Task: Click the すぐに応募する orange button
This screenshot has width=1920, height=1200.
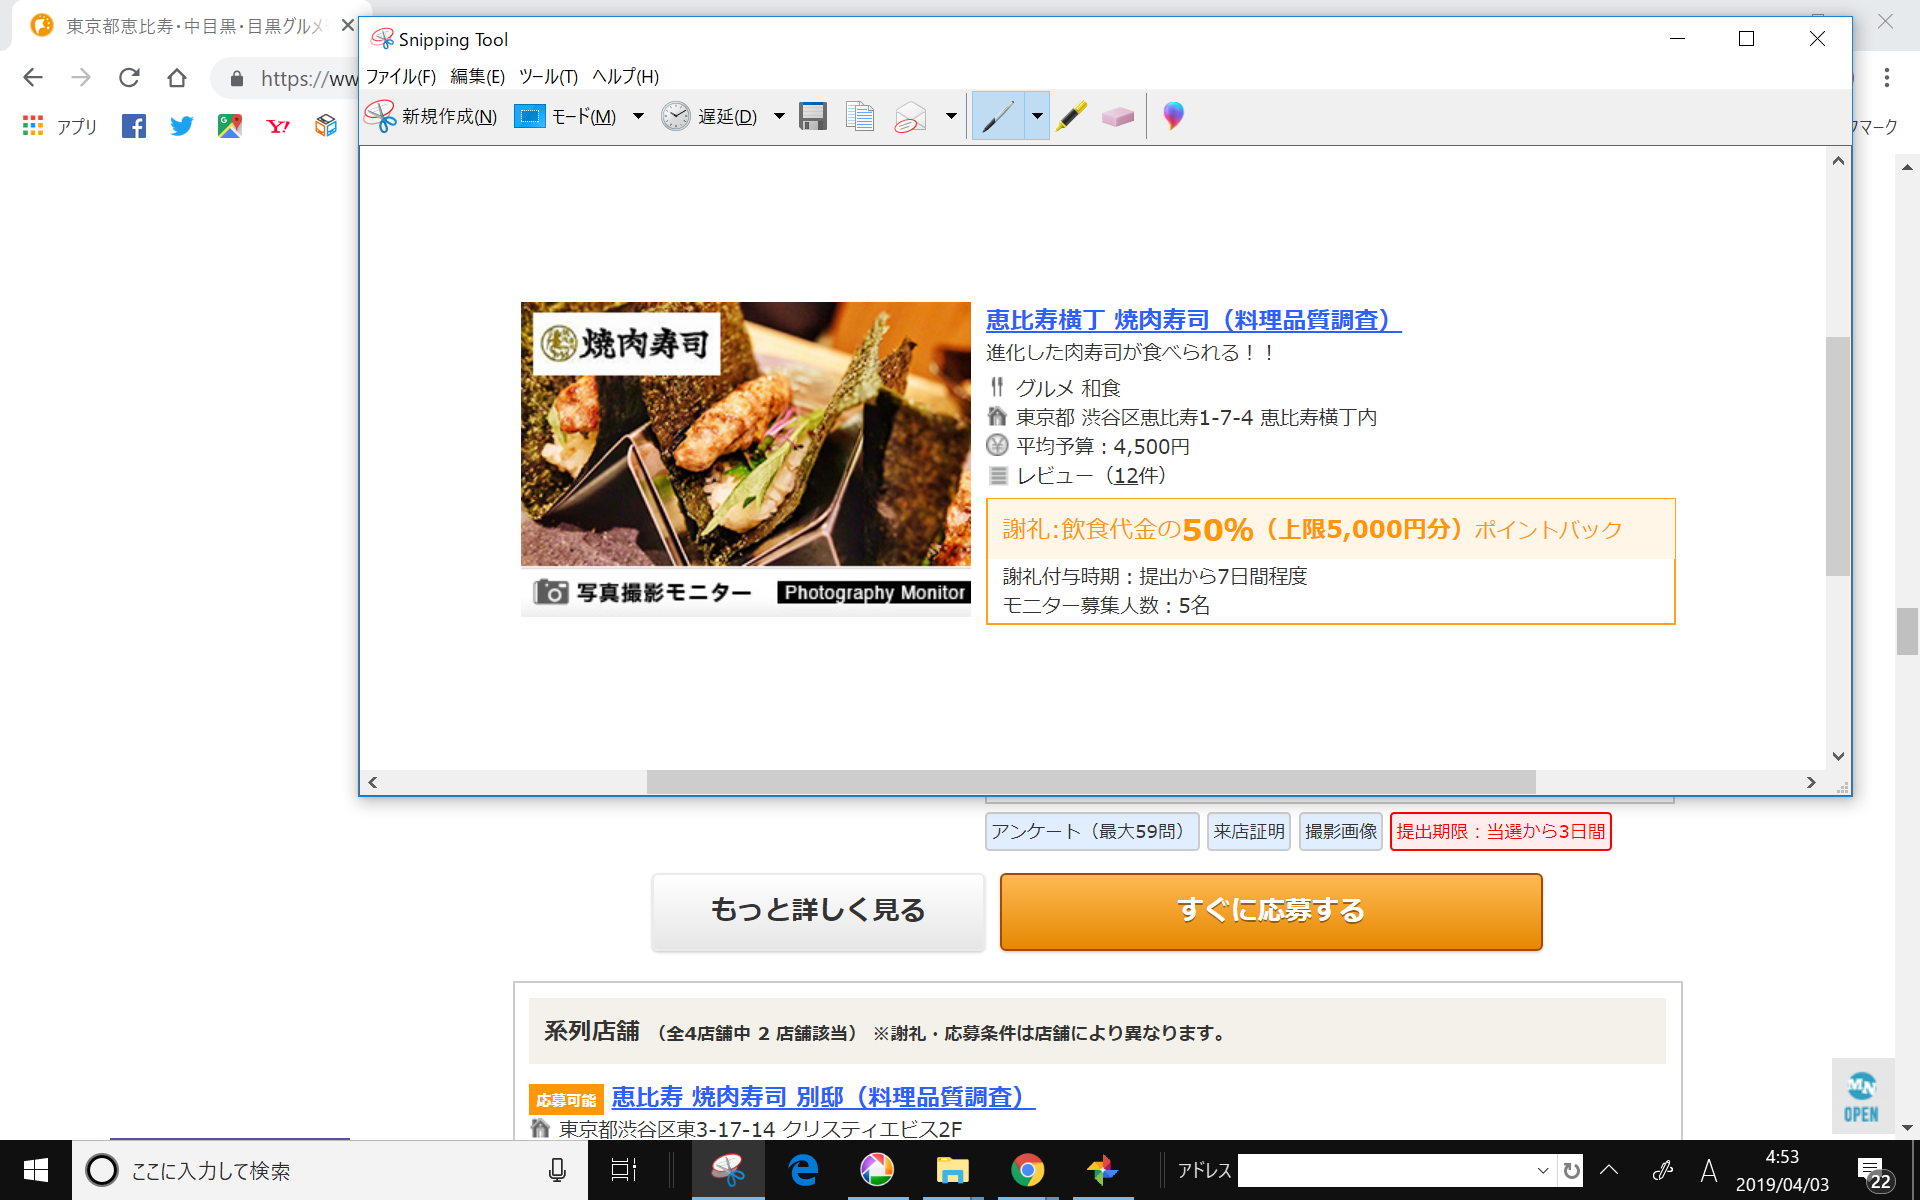Action: pyautogui.click(x=1270, y=911)
